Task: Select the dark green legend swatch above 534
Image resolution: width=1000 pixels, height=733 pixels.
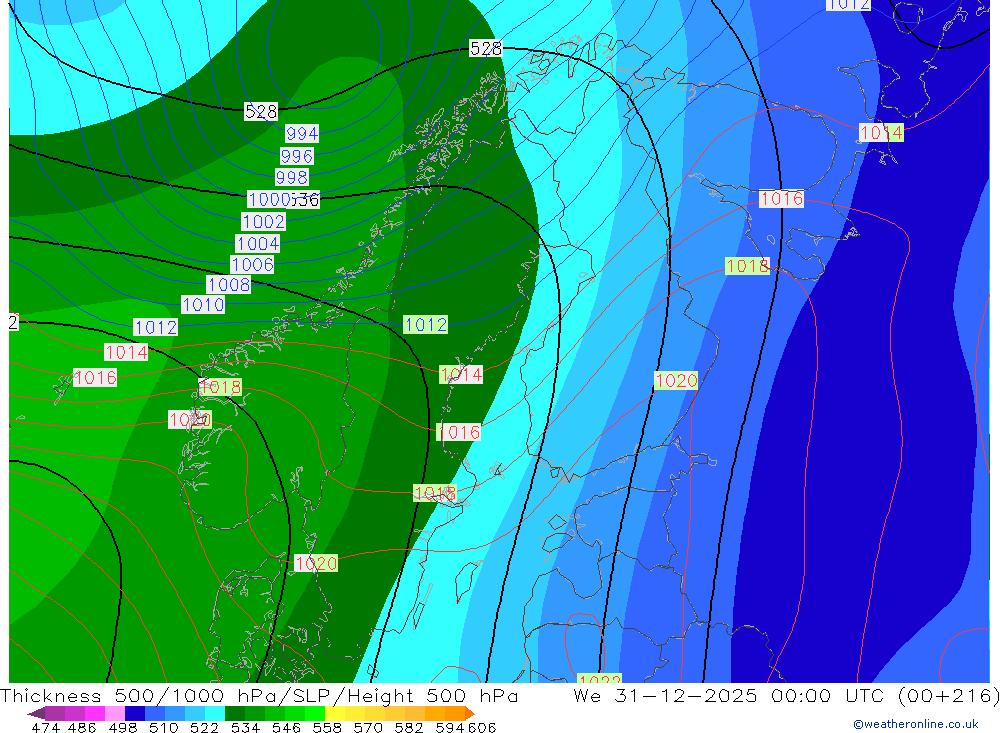Action: [235, 713]
